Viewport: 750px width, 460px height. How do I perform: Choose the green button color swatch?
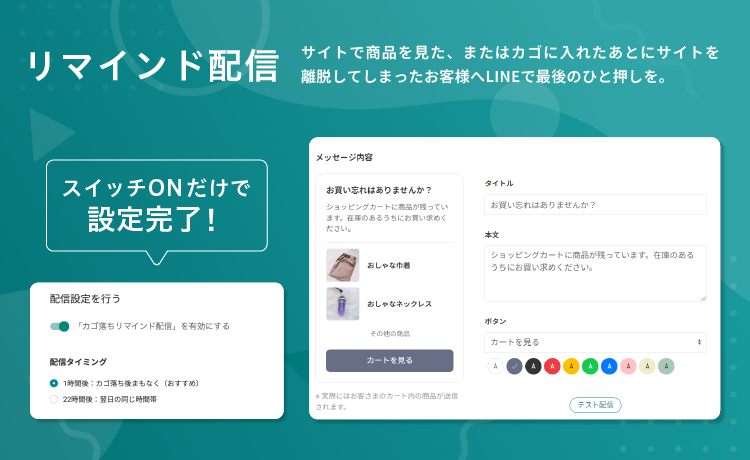[x=590, y=366]
